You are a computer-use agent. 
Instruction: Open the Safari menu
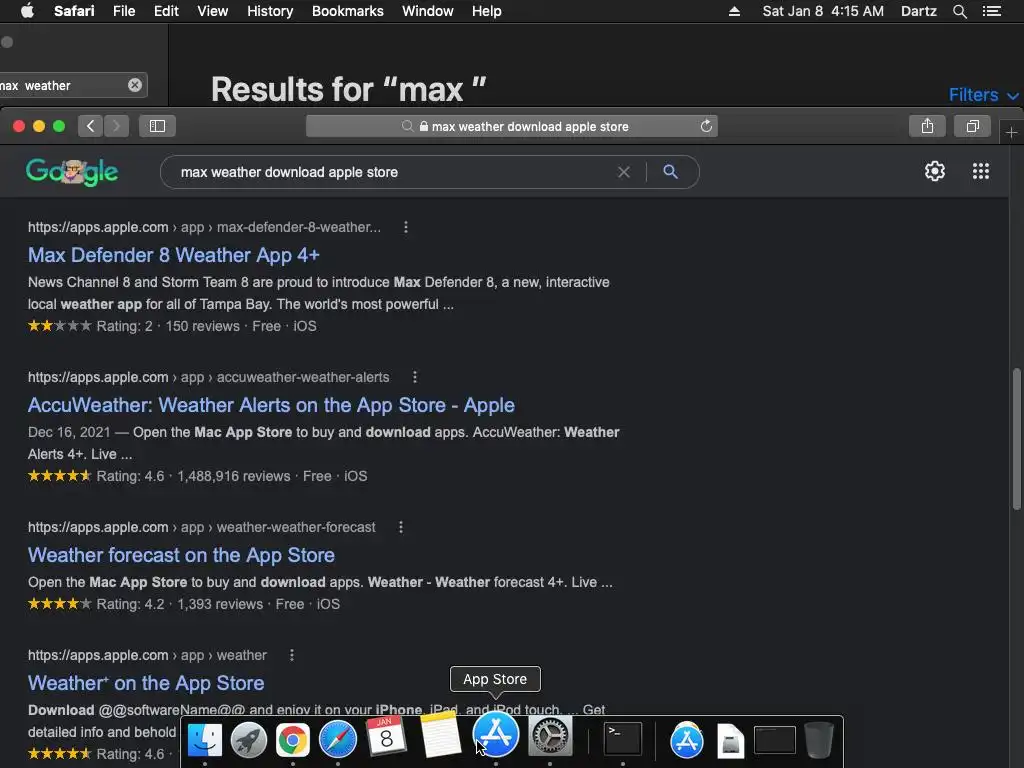click(x=74, y=11)
